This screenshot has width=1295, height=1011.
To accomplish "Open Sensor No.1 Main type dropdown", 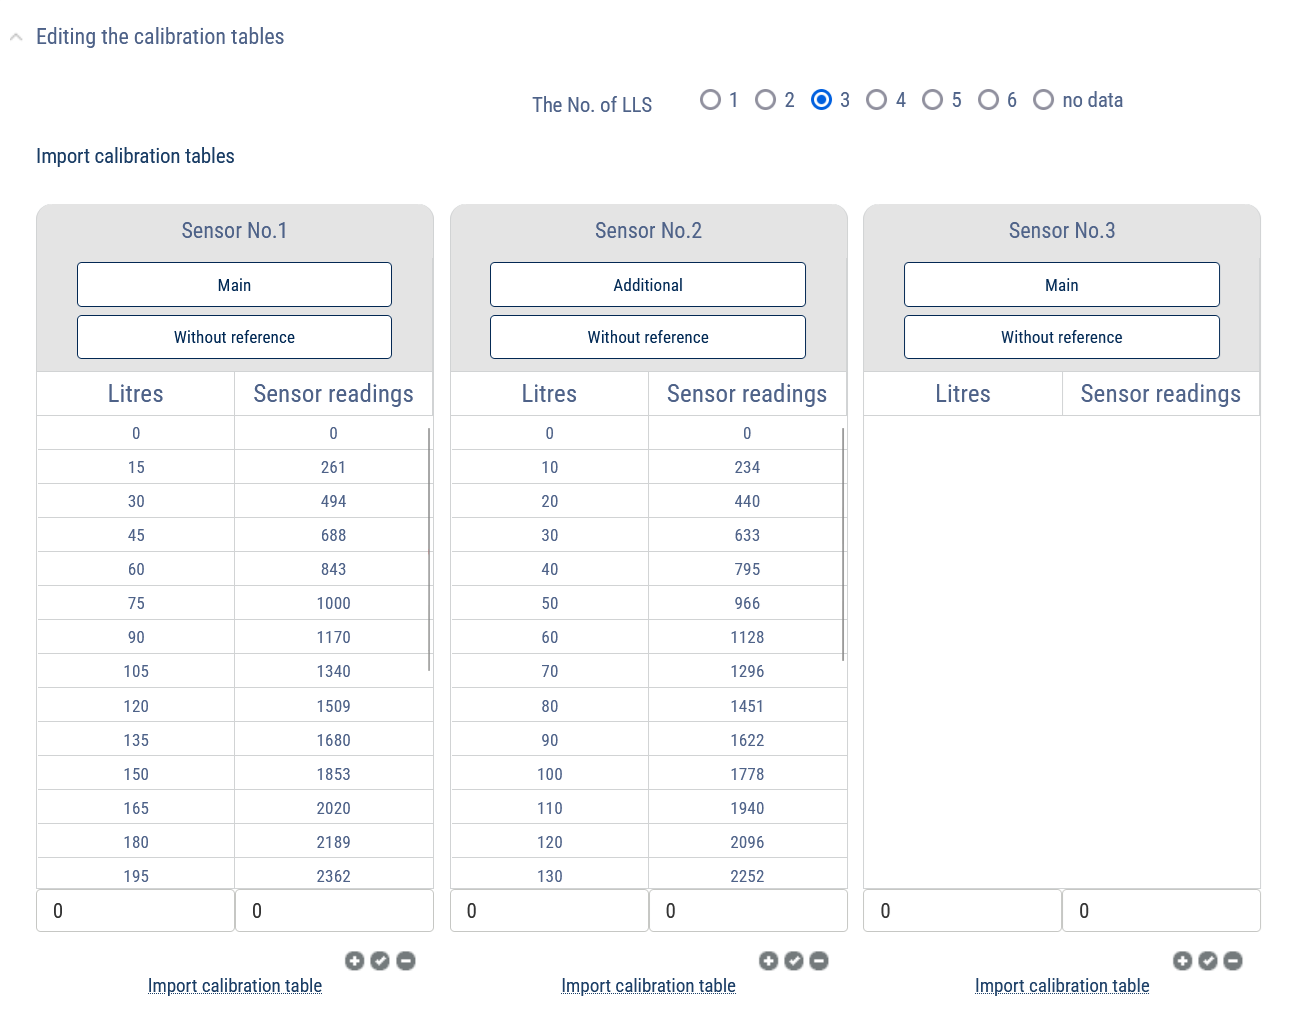I will tap(234, 285).
